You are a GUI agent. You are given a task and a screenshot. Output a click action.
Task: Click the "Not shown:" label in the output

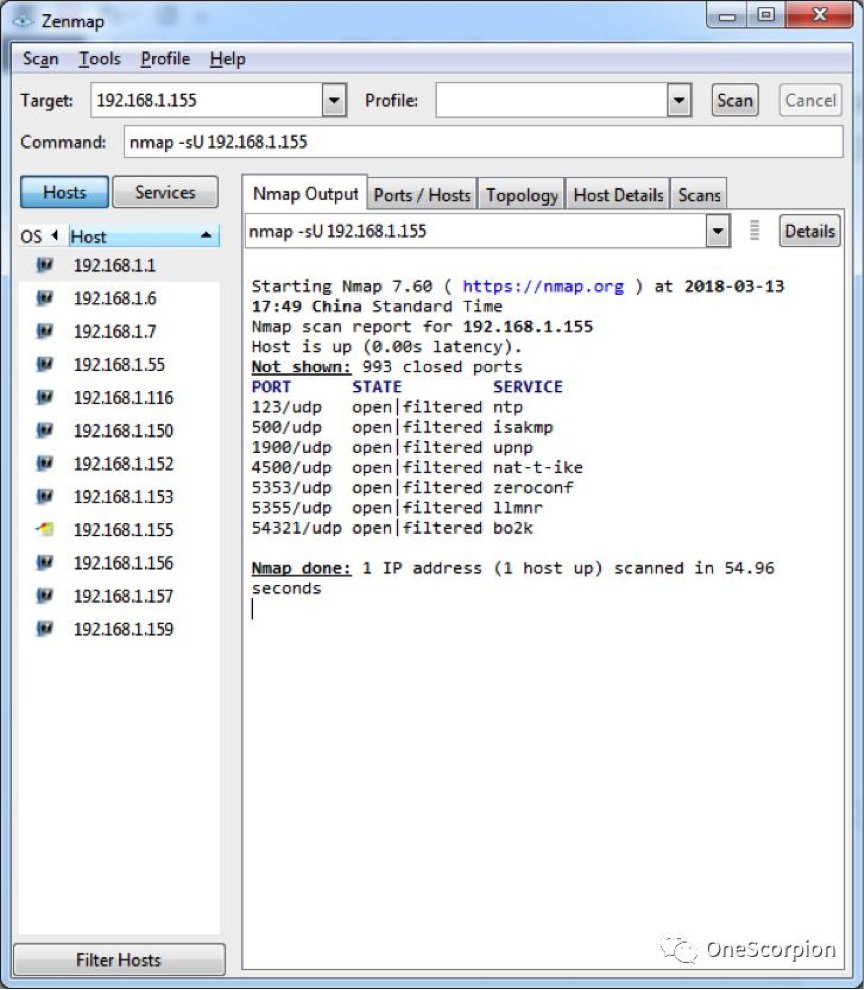click(301, 367)
